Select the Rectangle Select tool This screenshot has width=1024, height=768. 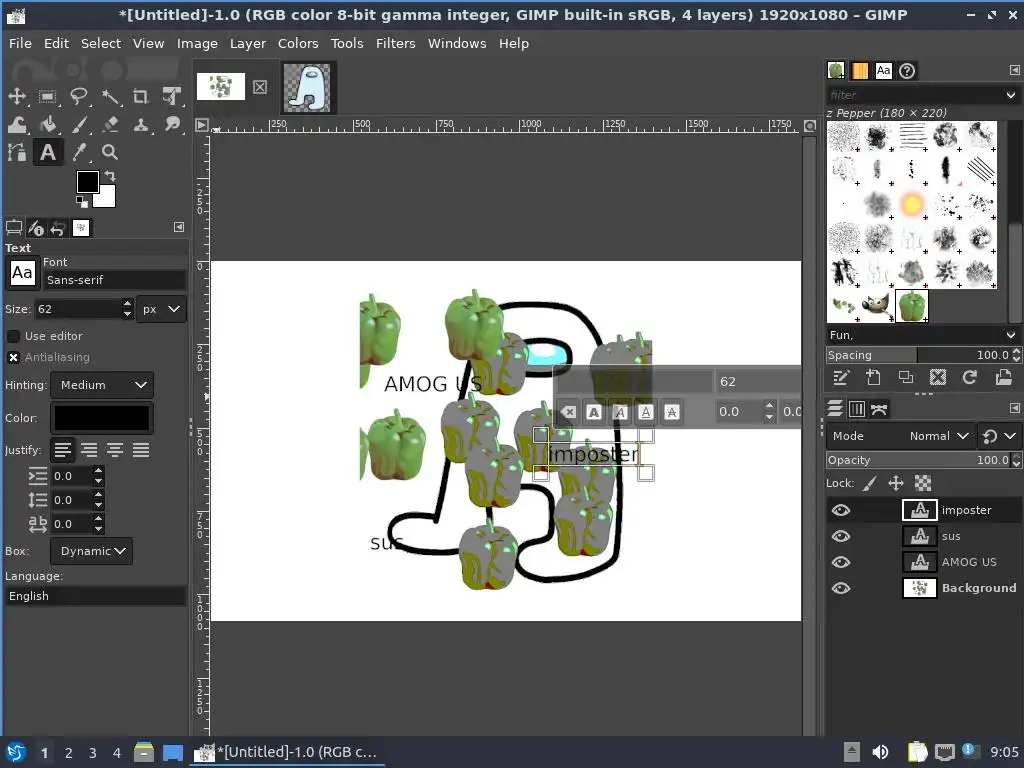pyautogui.click(x=47, y=97)
